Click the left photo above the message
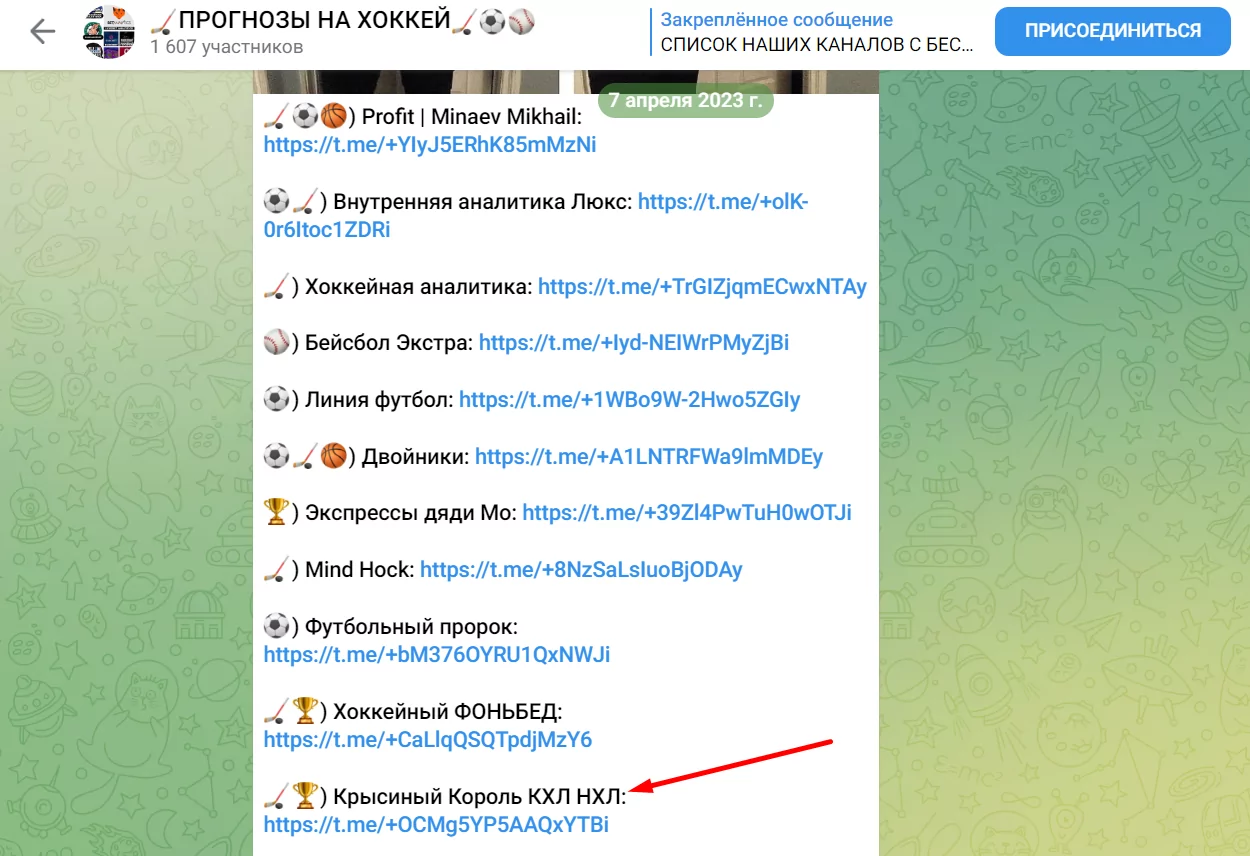1250x856 pixels. pyautogui.click(x=406, y=82)
